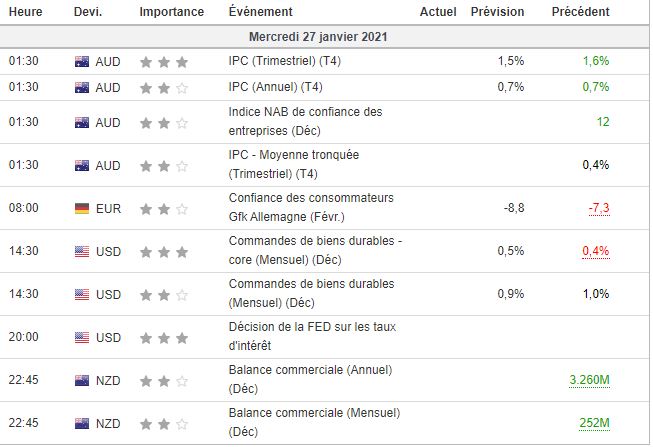Click the Australian flag on the NAB confidence row

click(x=82, y=122)
